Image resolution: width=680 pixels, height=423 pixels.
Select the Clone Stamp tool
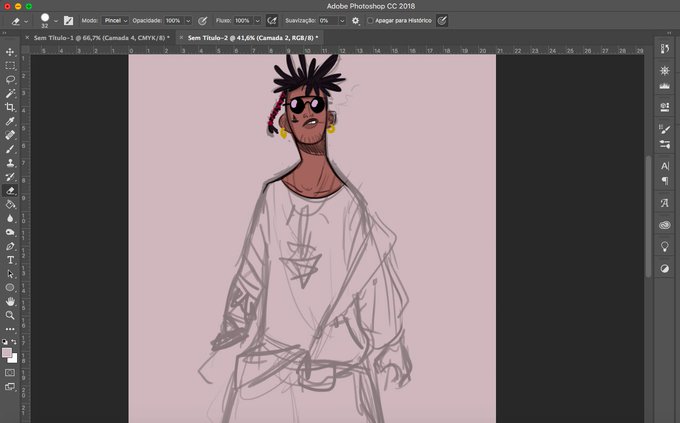10,163
